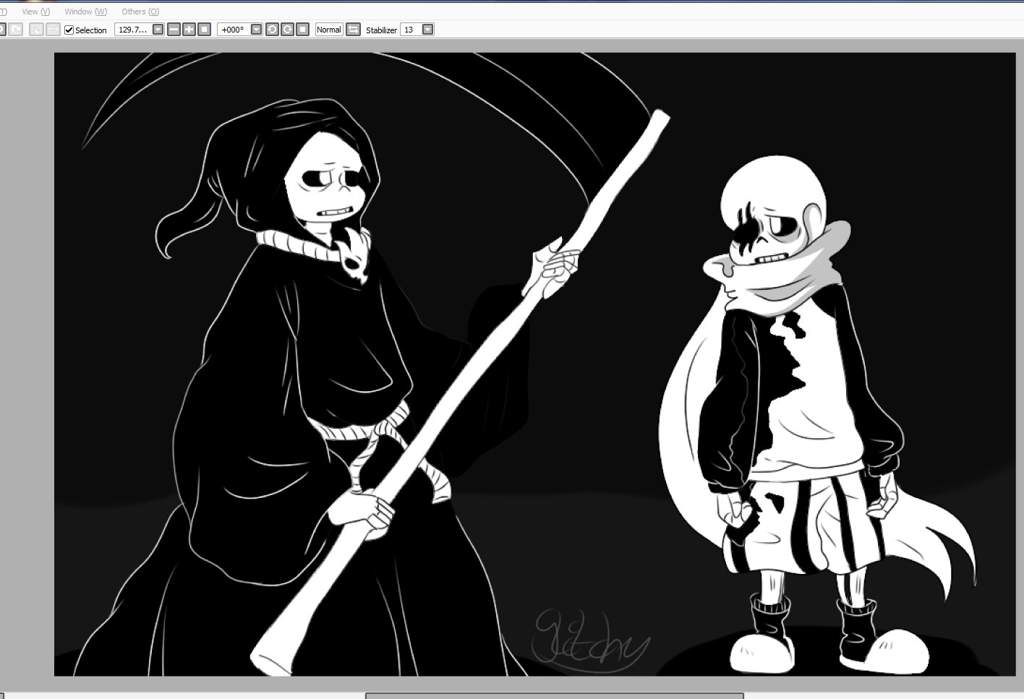Rotate the canvas clockwise
This screenshot has height=699, width=1024.
287,29
